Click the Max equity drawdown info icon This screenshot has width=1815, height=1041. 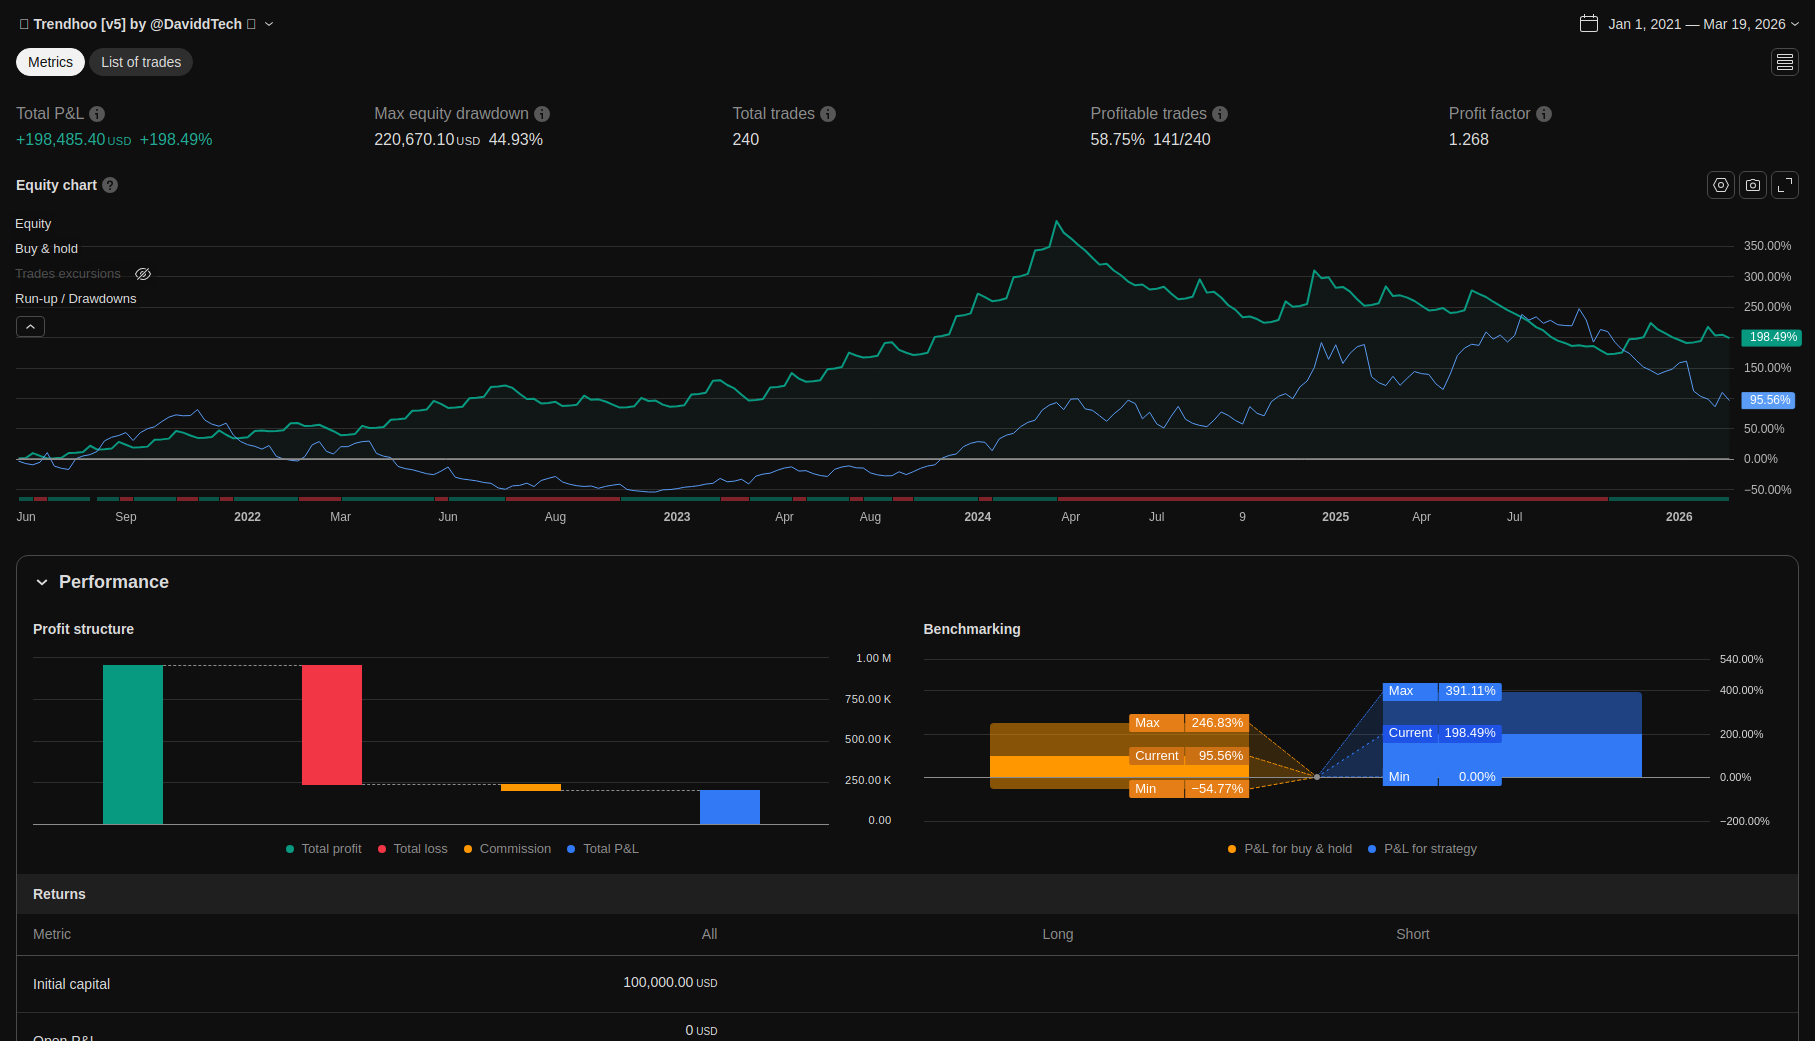coord(542,114)
